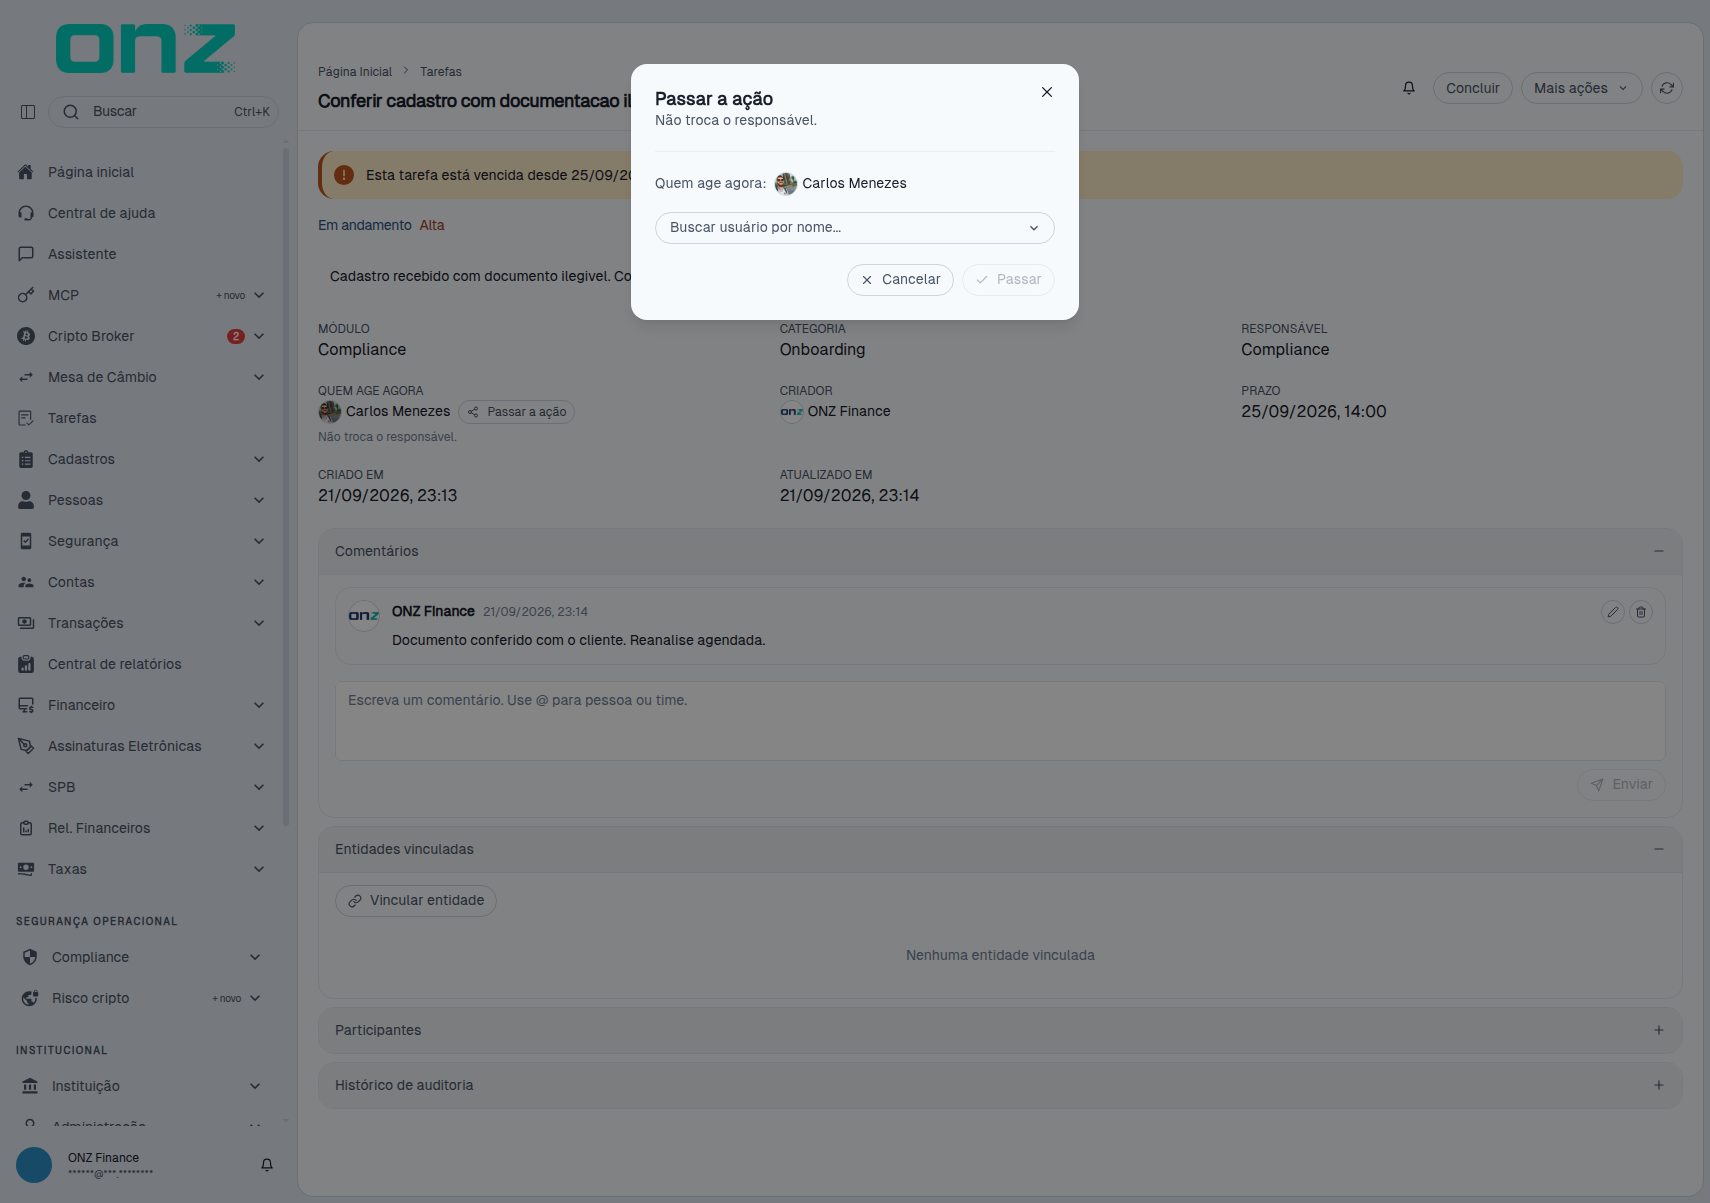Close the Passar a ação dialog
The height and width of the screenshot is (1203, 1710).
pos(1047,92)
